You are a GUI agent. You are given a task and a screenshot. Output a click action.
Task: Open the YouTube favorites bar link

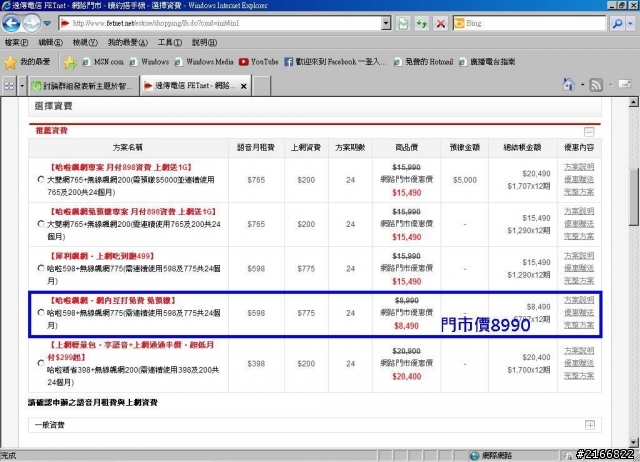(x=259, y=62)
